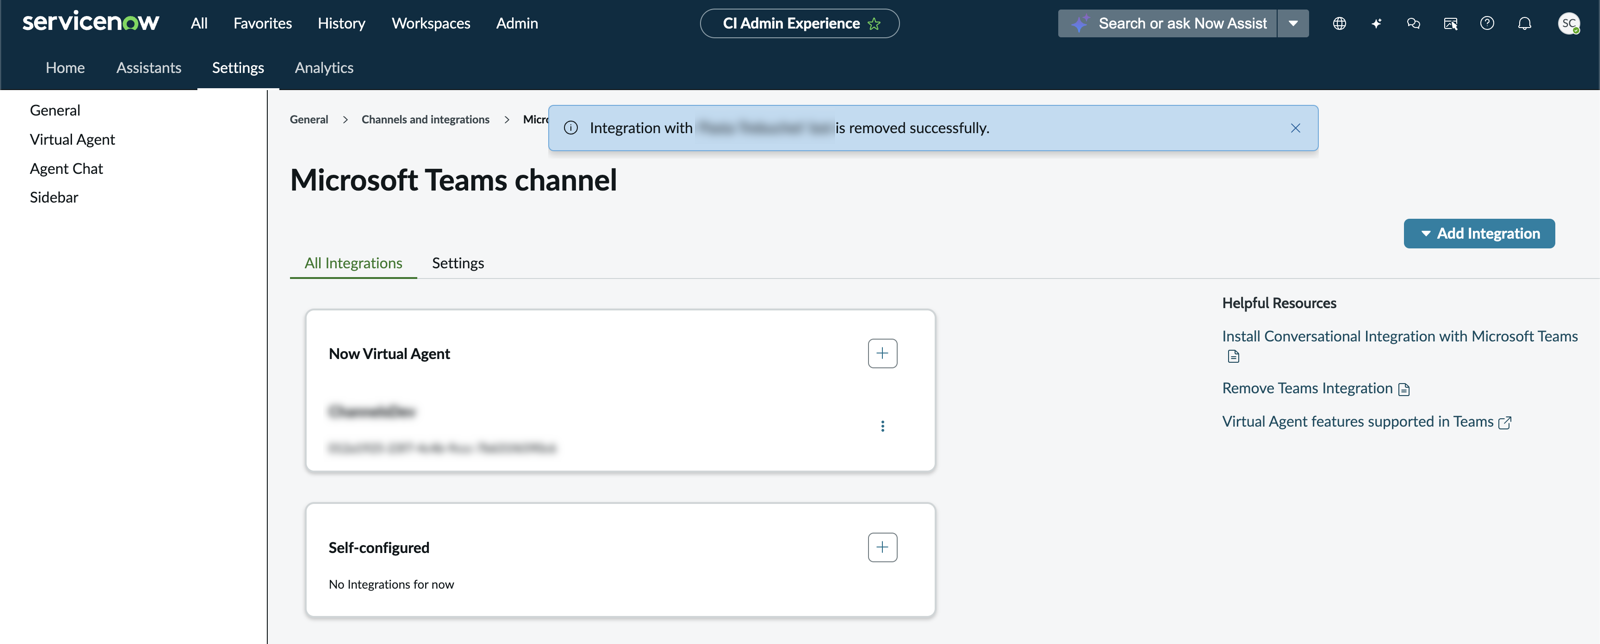
Task: Click the Search or ask Now Assist field
Action: [1168, 23]
